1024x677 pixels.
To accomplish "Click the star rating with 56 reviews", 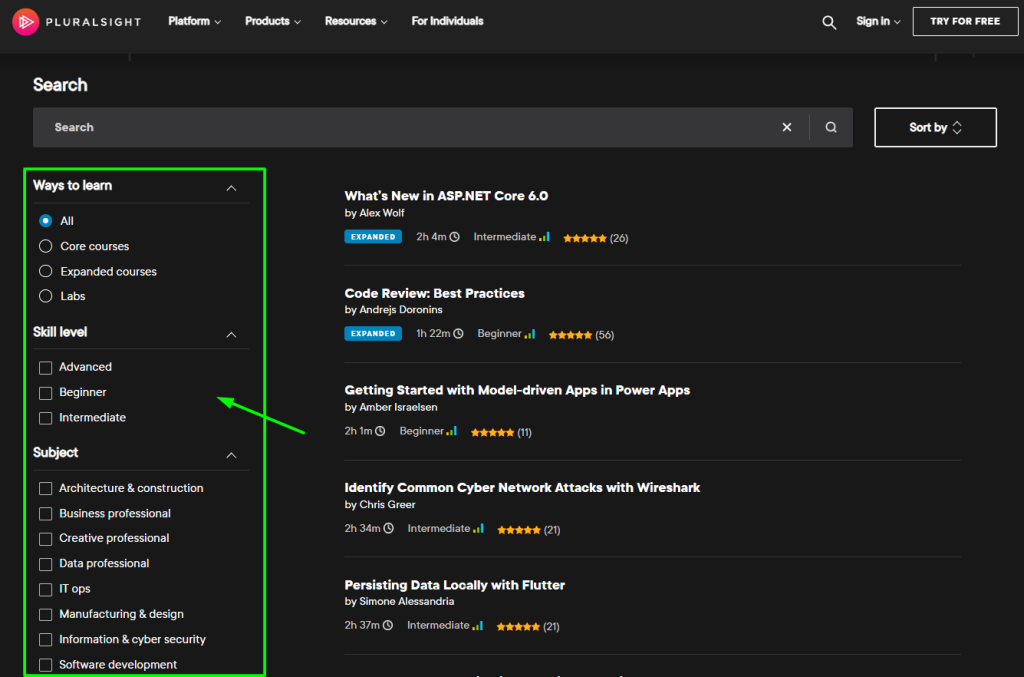I will pos(570,335).
